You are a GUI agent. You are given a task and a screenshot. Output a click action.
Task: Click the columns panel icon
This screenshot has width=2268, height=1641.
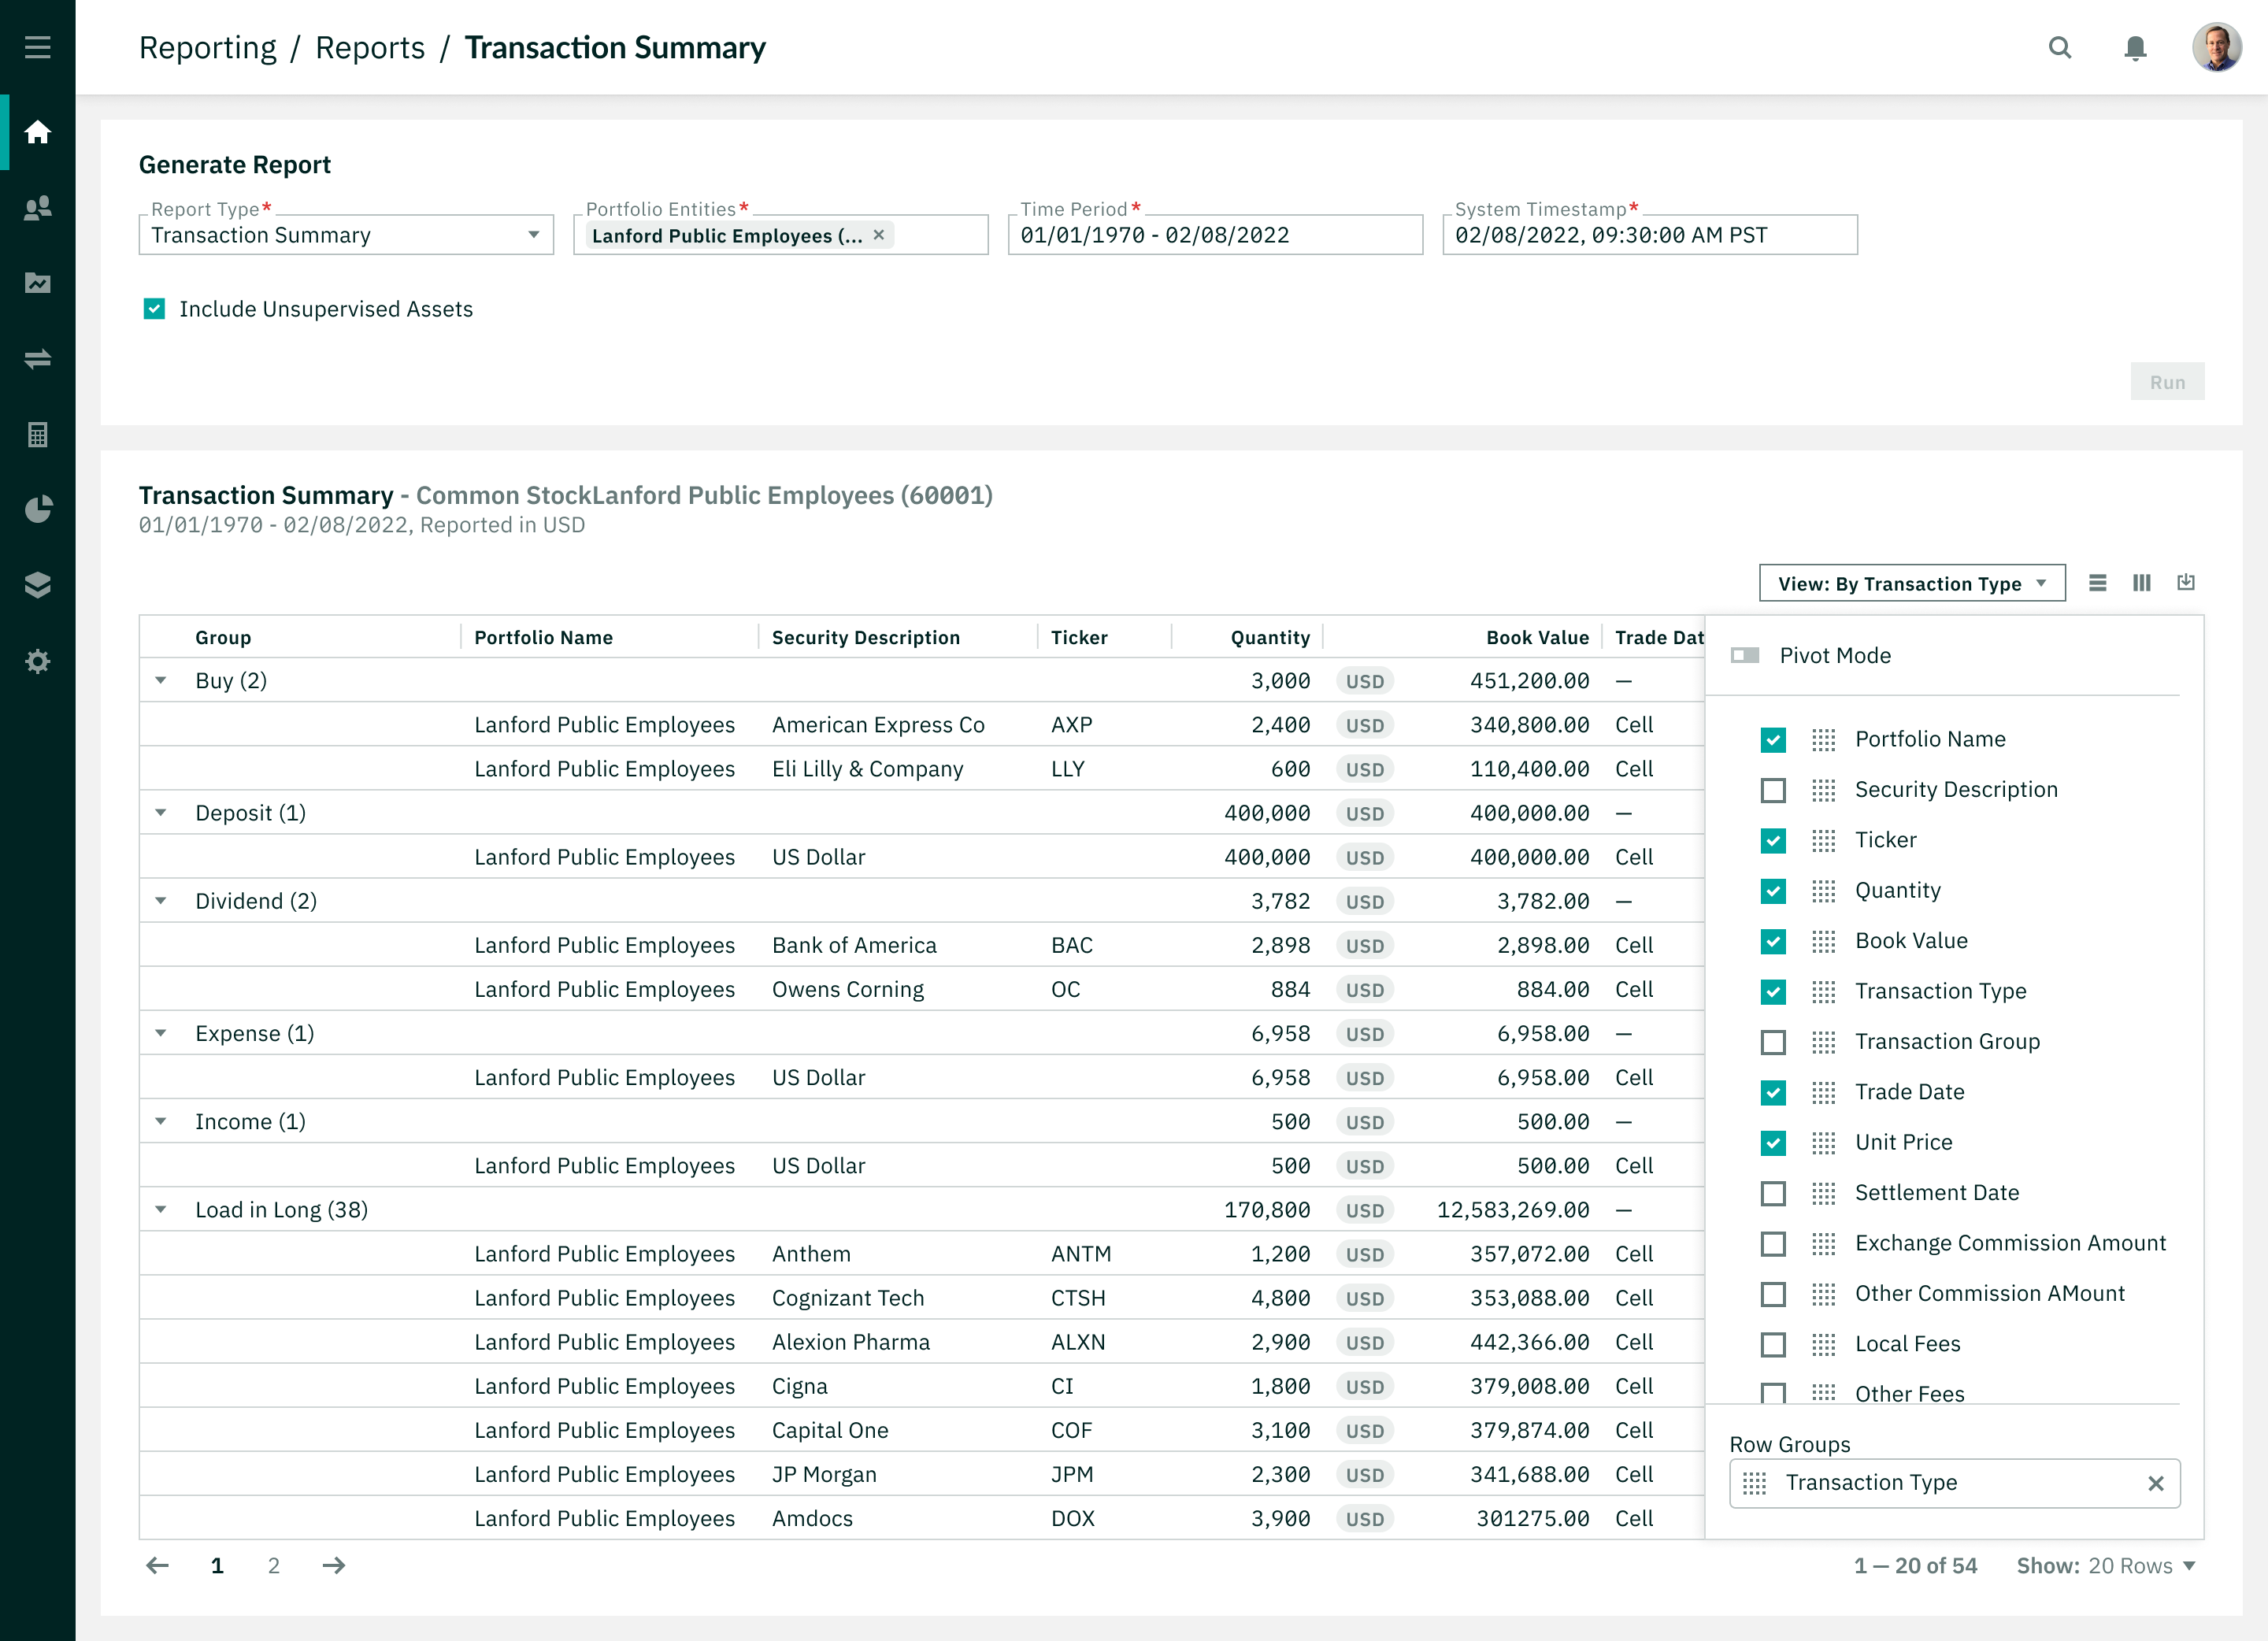[2141, 583]
